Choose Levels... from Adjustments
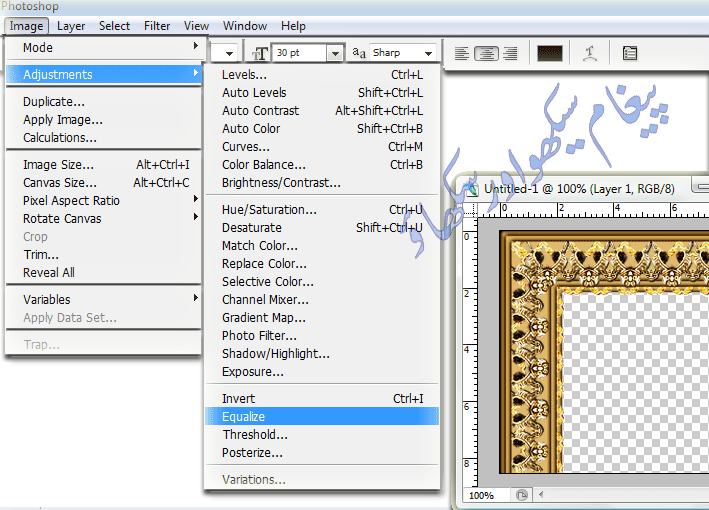 pyautogui.click(x=322, y=75)
